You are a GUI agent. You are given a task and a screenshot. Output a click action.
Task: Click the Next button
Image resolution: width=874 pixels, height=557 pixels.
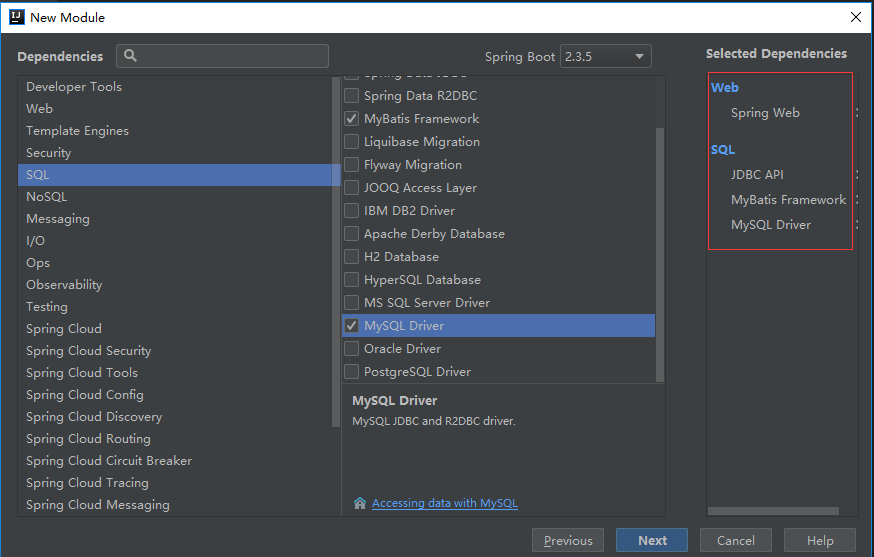coord(652,540)
